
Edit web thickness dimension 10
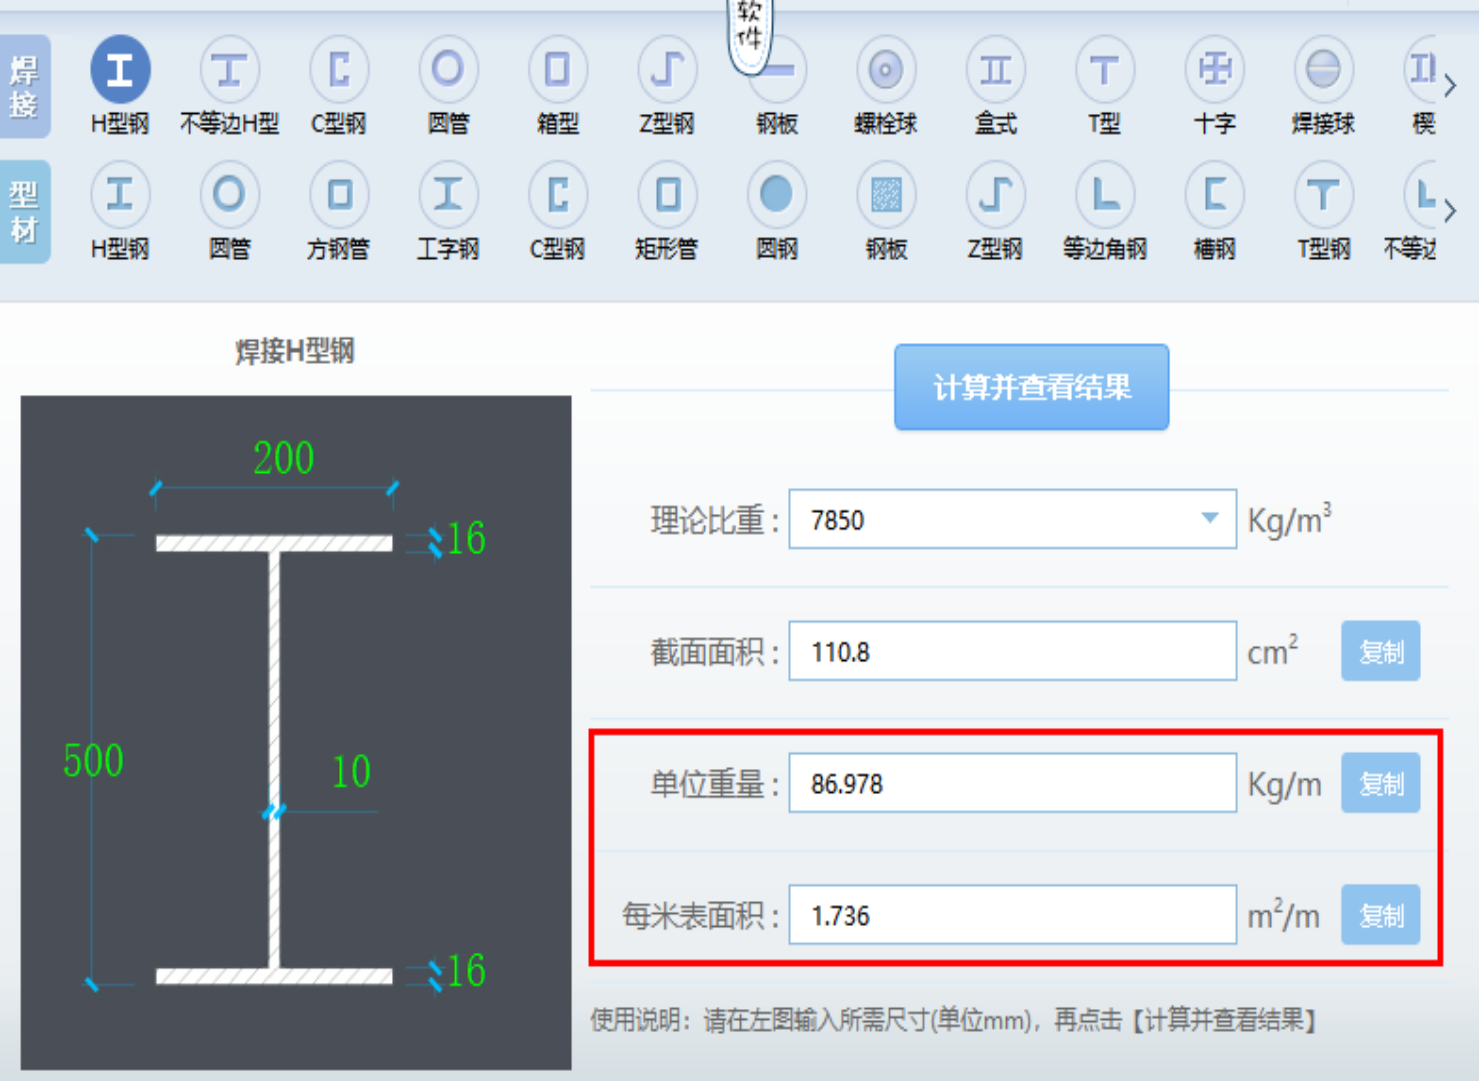[351, 771]
